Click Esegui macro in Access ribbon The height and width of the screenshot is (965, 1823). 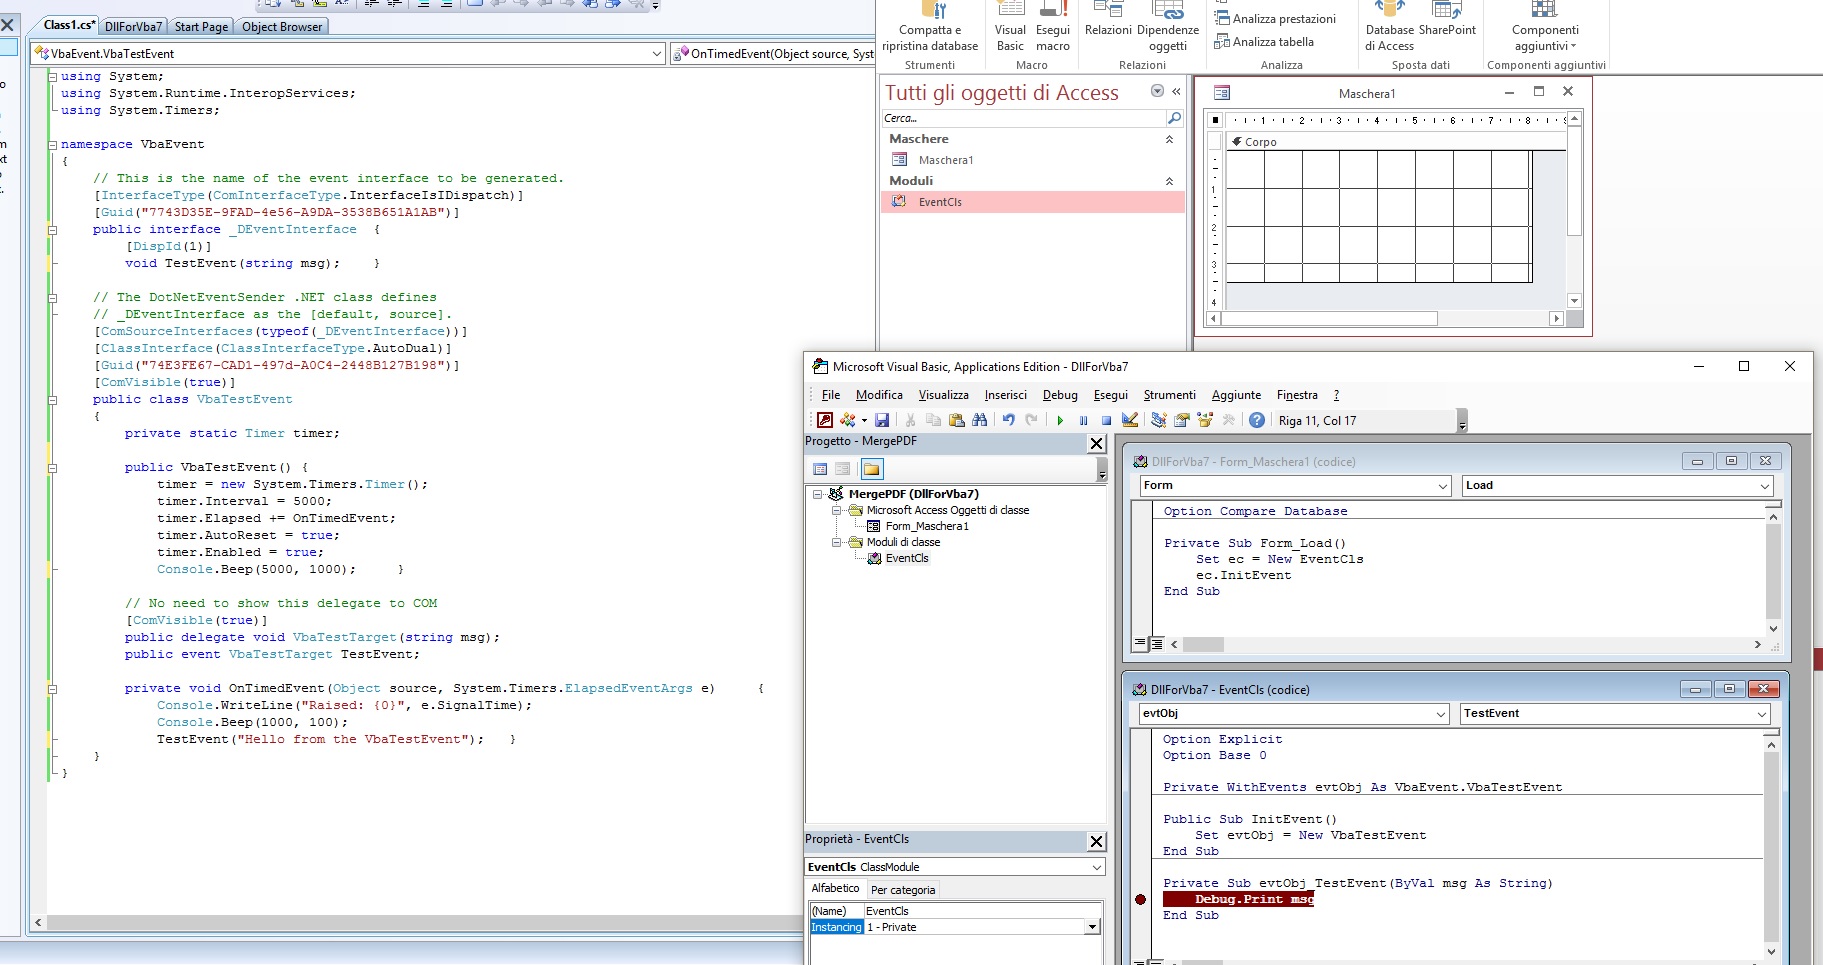point(1053,28)
